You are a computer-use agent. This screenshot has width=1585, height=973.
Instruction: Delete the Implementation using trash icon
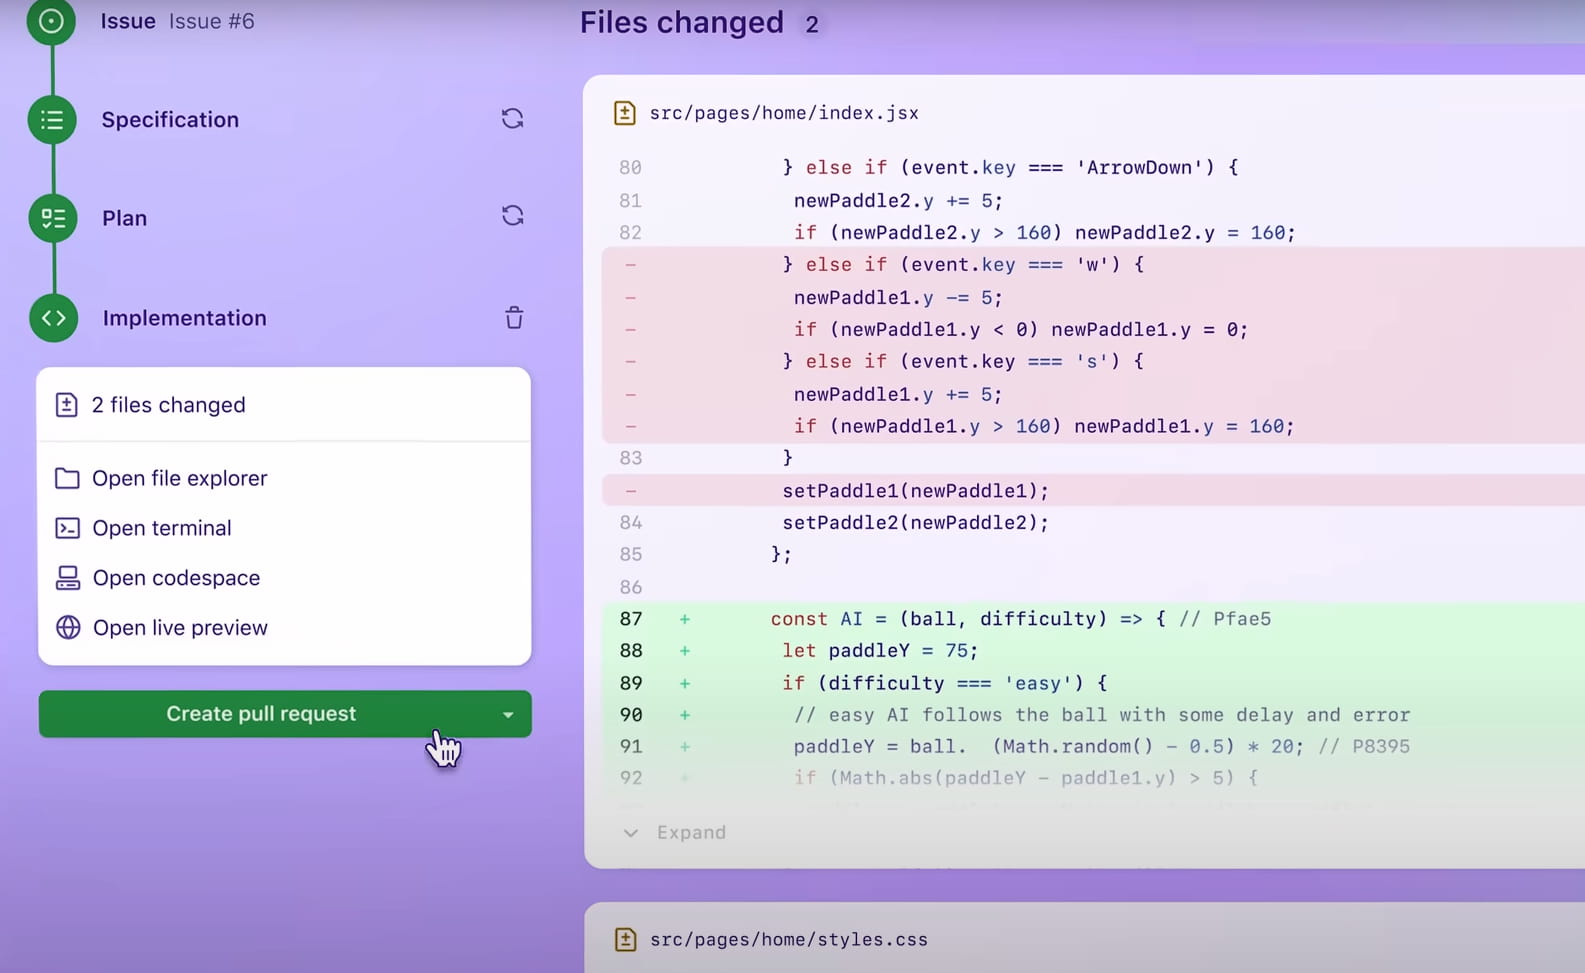[514, 318]
